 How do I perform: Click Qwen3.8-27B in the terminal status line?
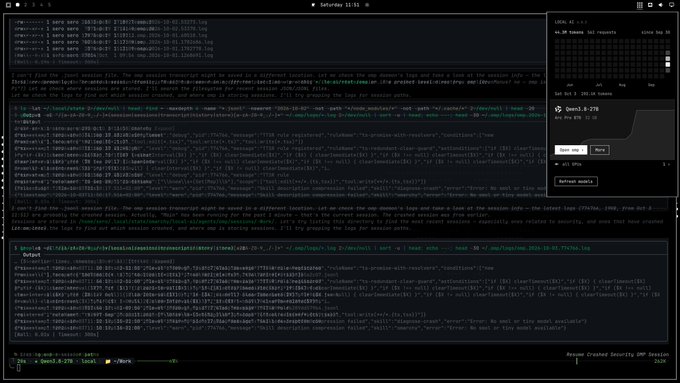(56, 361)
